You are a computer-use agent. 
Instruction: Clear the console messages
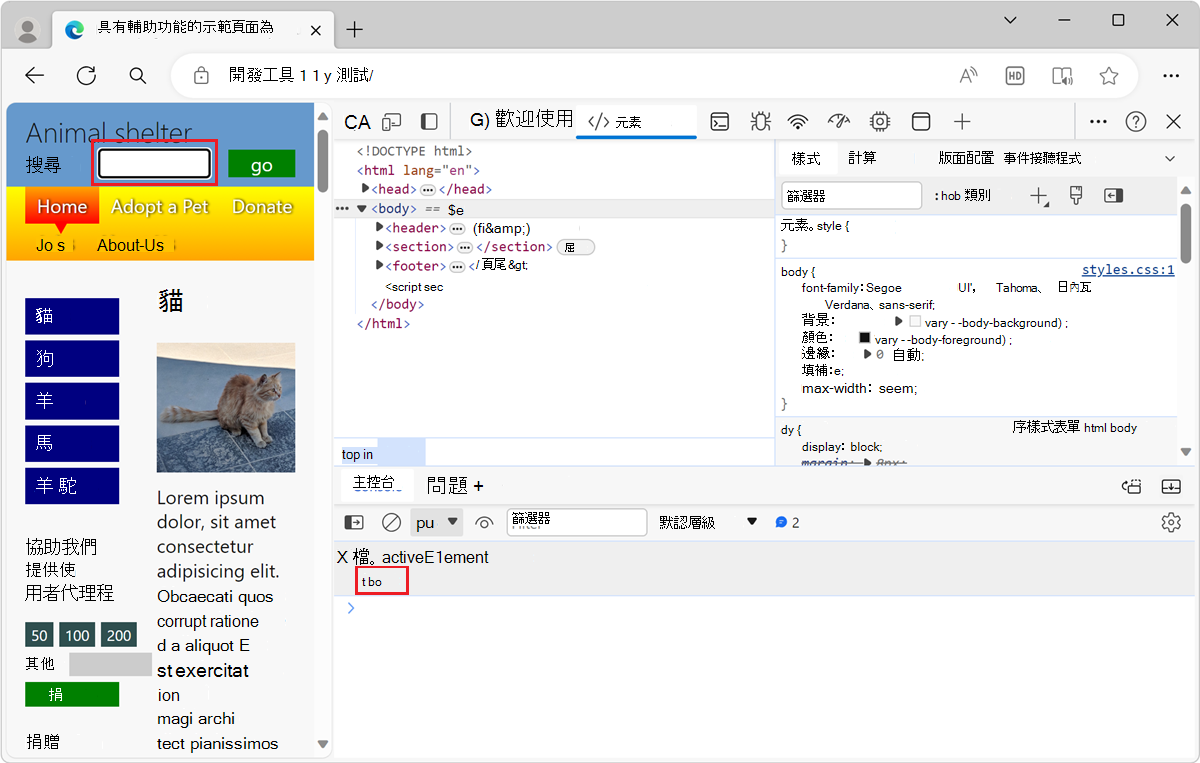pos(391,521)
